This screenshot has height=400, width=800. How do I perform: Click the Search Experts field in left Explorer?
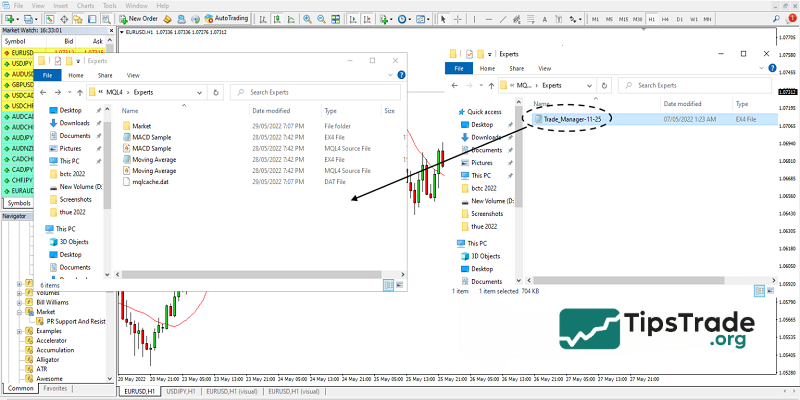coord(320,92)
